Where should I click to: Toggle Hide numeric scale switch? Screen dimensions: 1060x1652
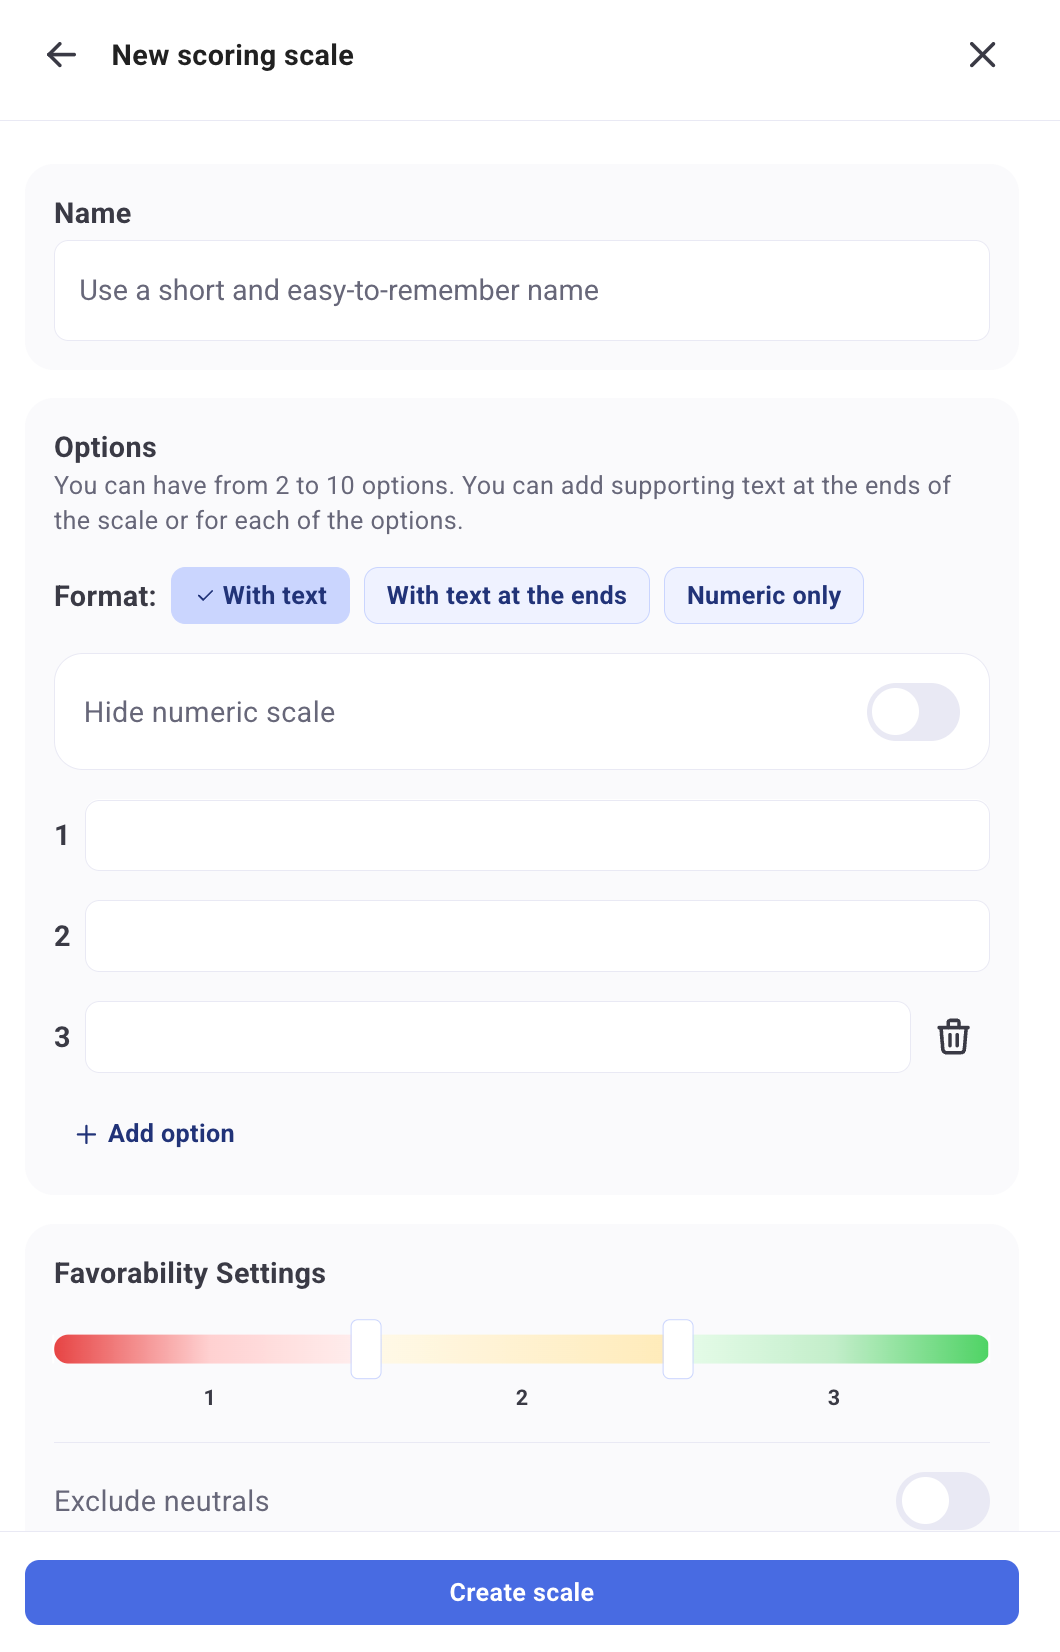coord(913,712)
